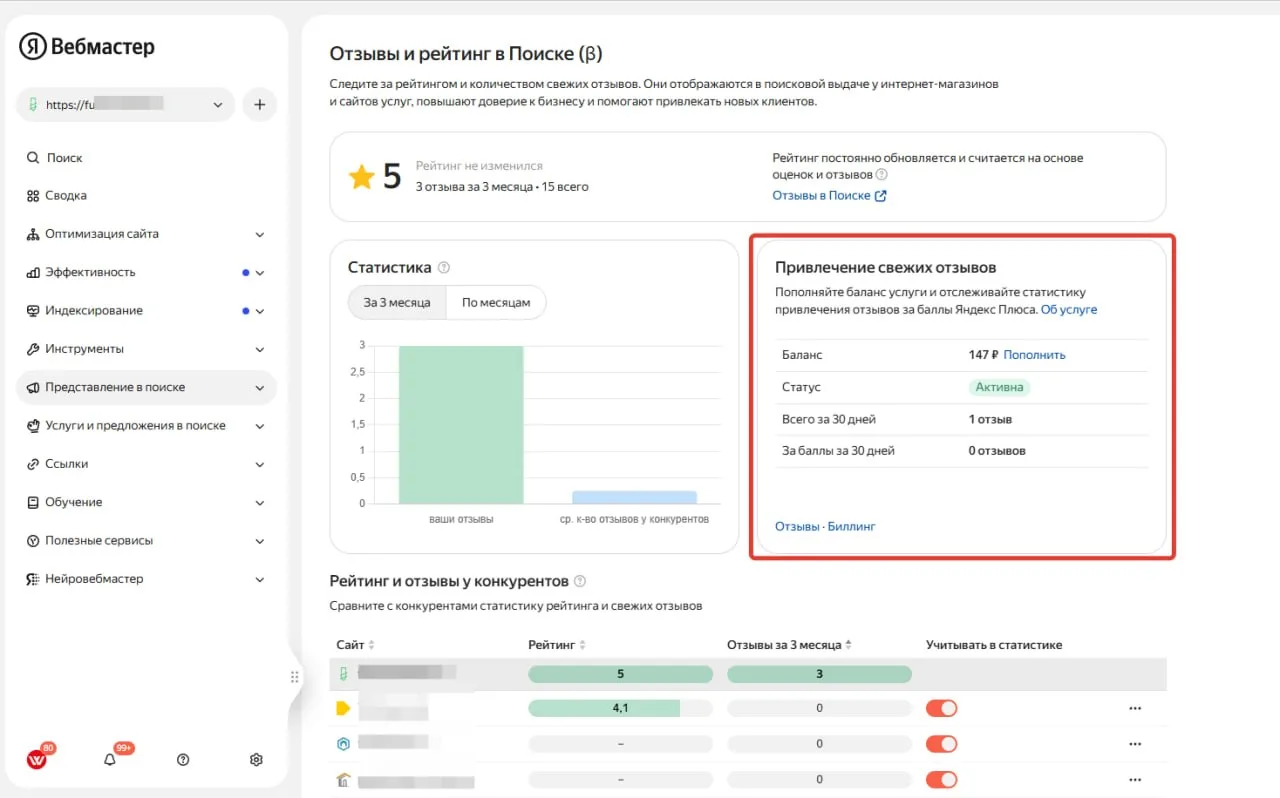The height and width of the screenshot is (798, 1280).
Task: Click the teal hexagon site icon in the table
Action: point(342,744)
